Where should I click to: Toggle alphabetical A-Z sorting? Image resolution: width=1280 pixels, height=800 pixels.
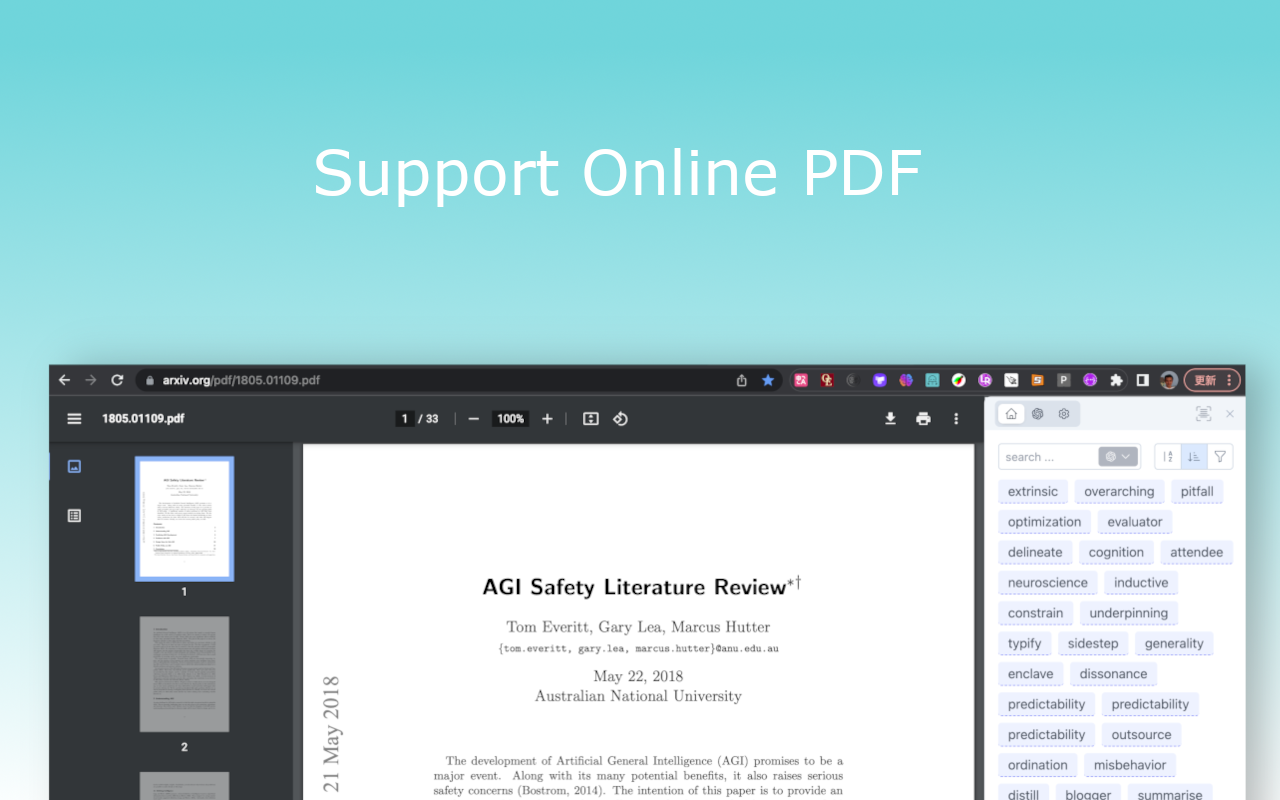(x=1168, y=457)
